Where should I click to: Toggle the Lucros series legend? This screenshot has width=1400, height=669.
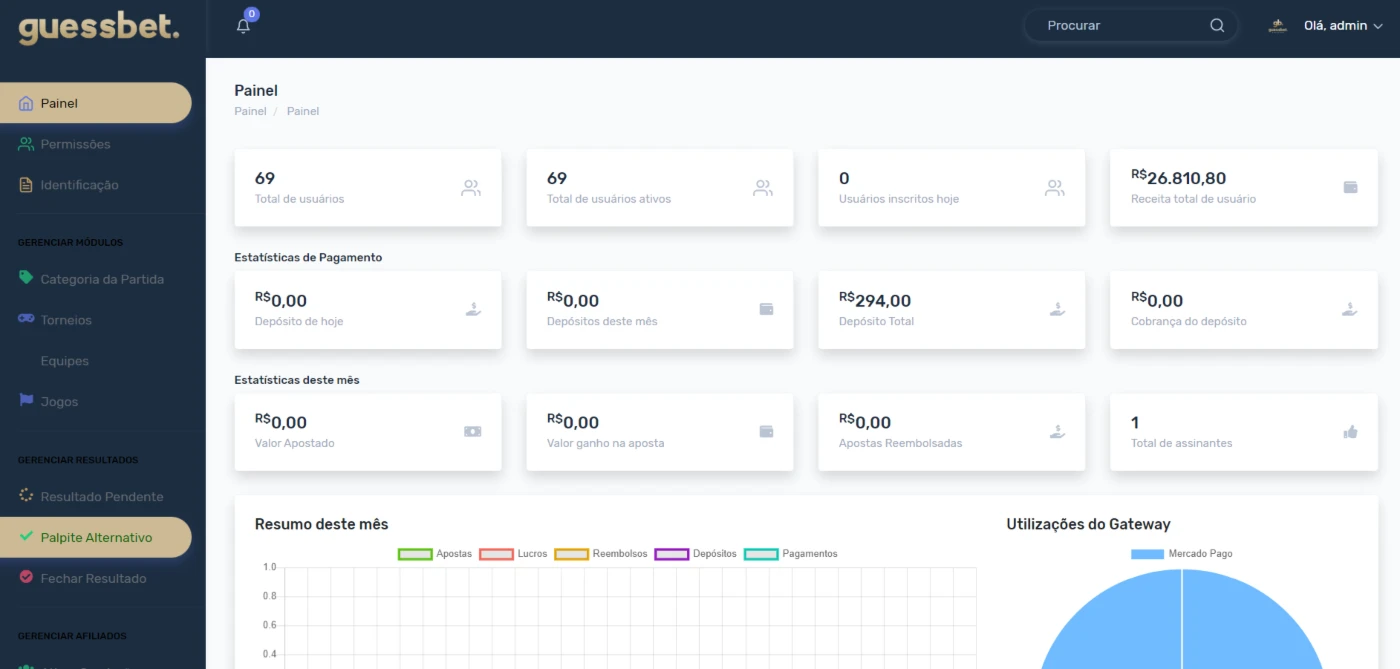(515, 554)
